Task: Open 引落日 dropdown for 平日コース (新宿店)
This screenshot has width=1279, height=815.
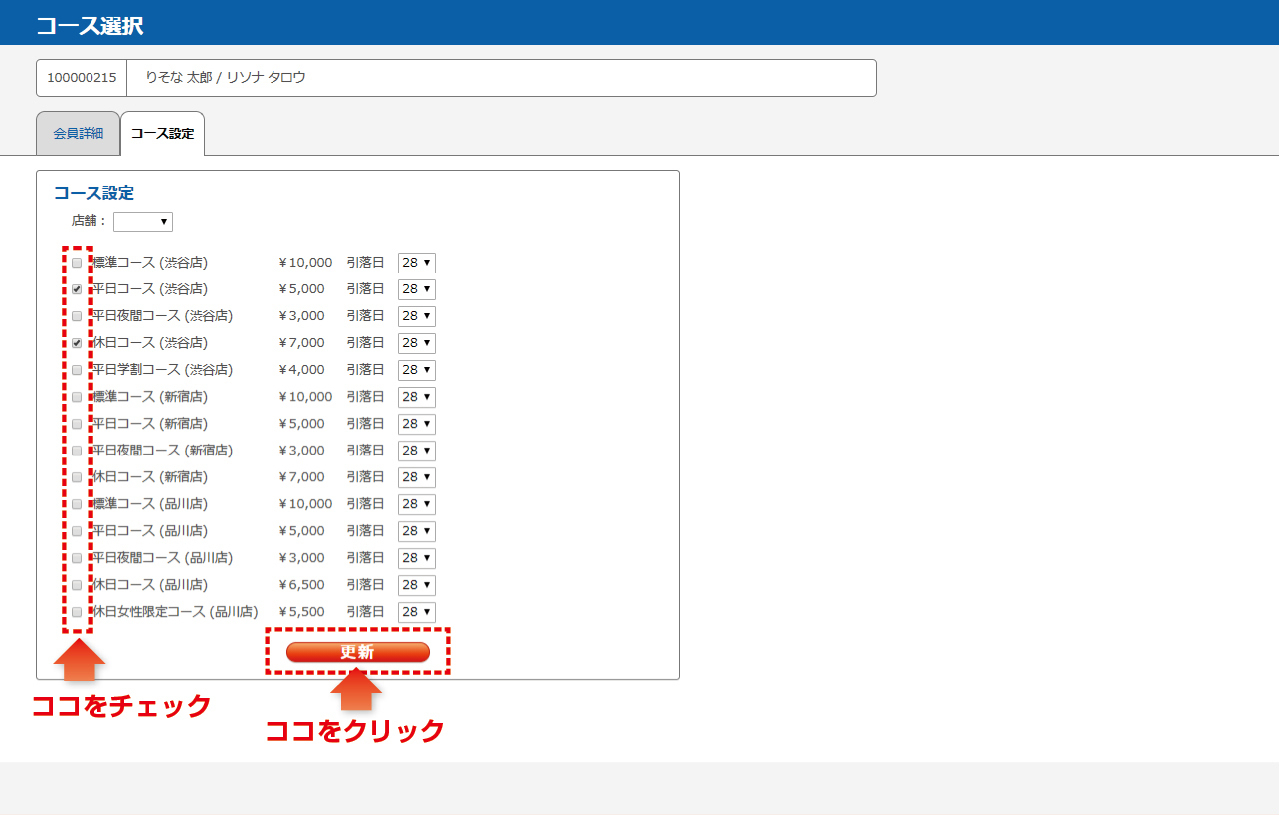Action: click(x=417, y=424)
